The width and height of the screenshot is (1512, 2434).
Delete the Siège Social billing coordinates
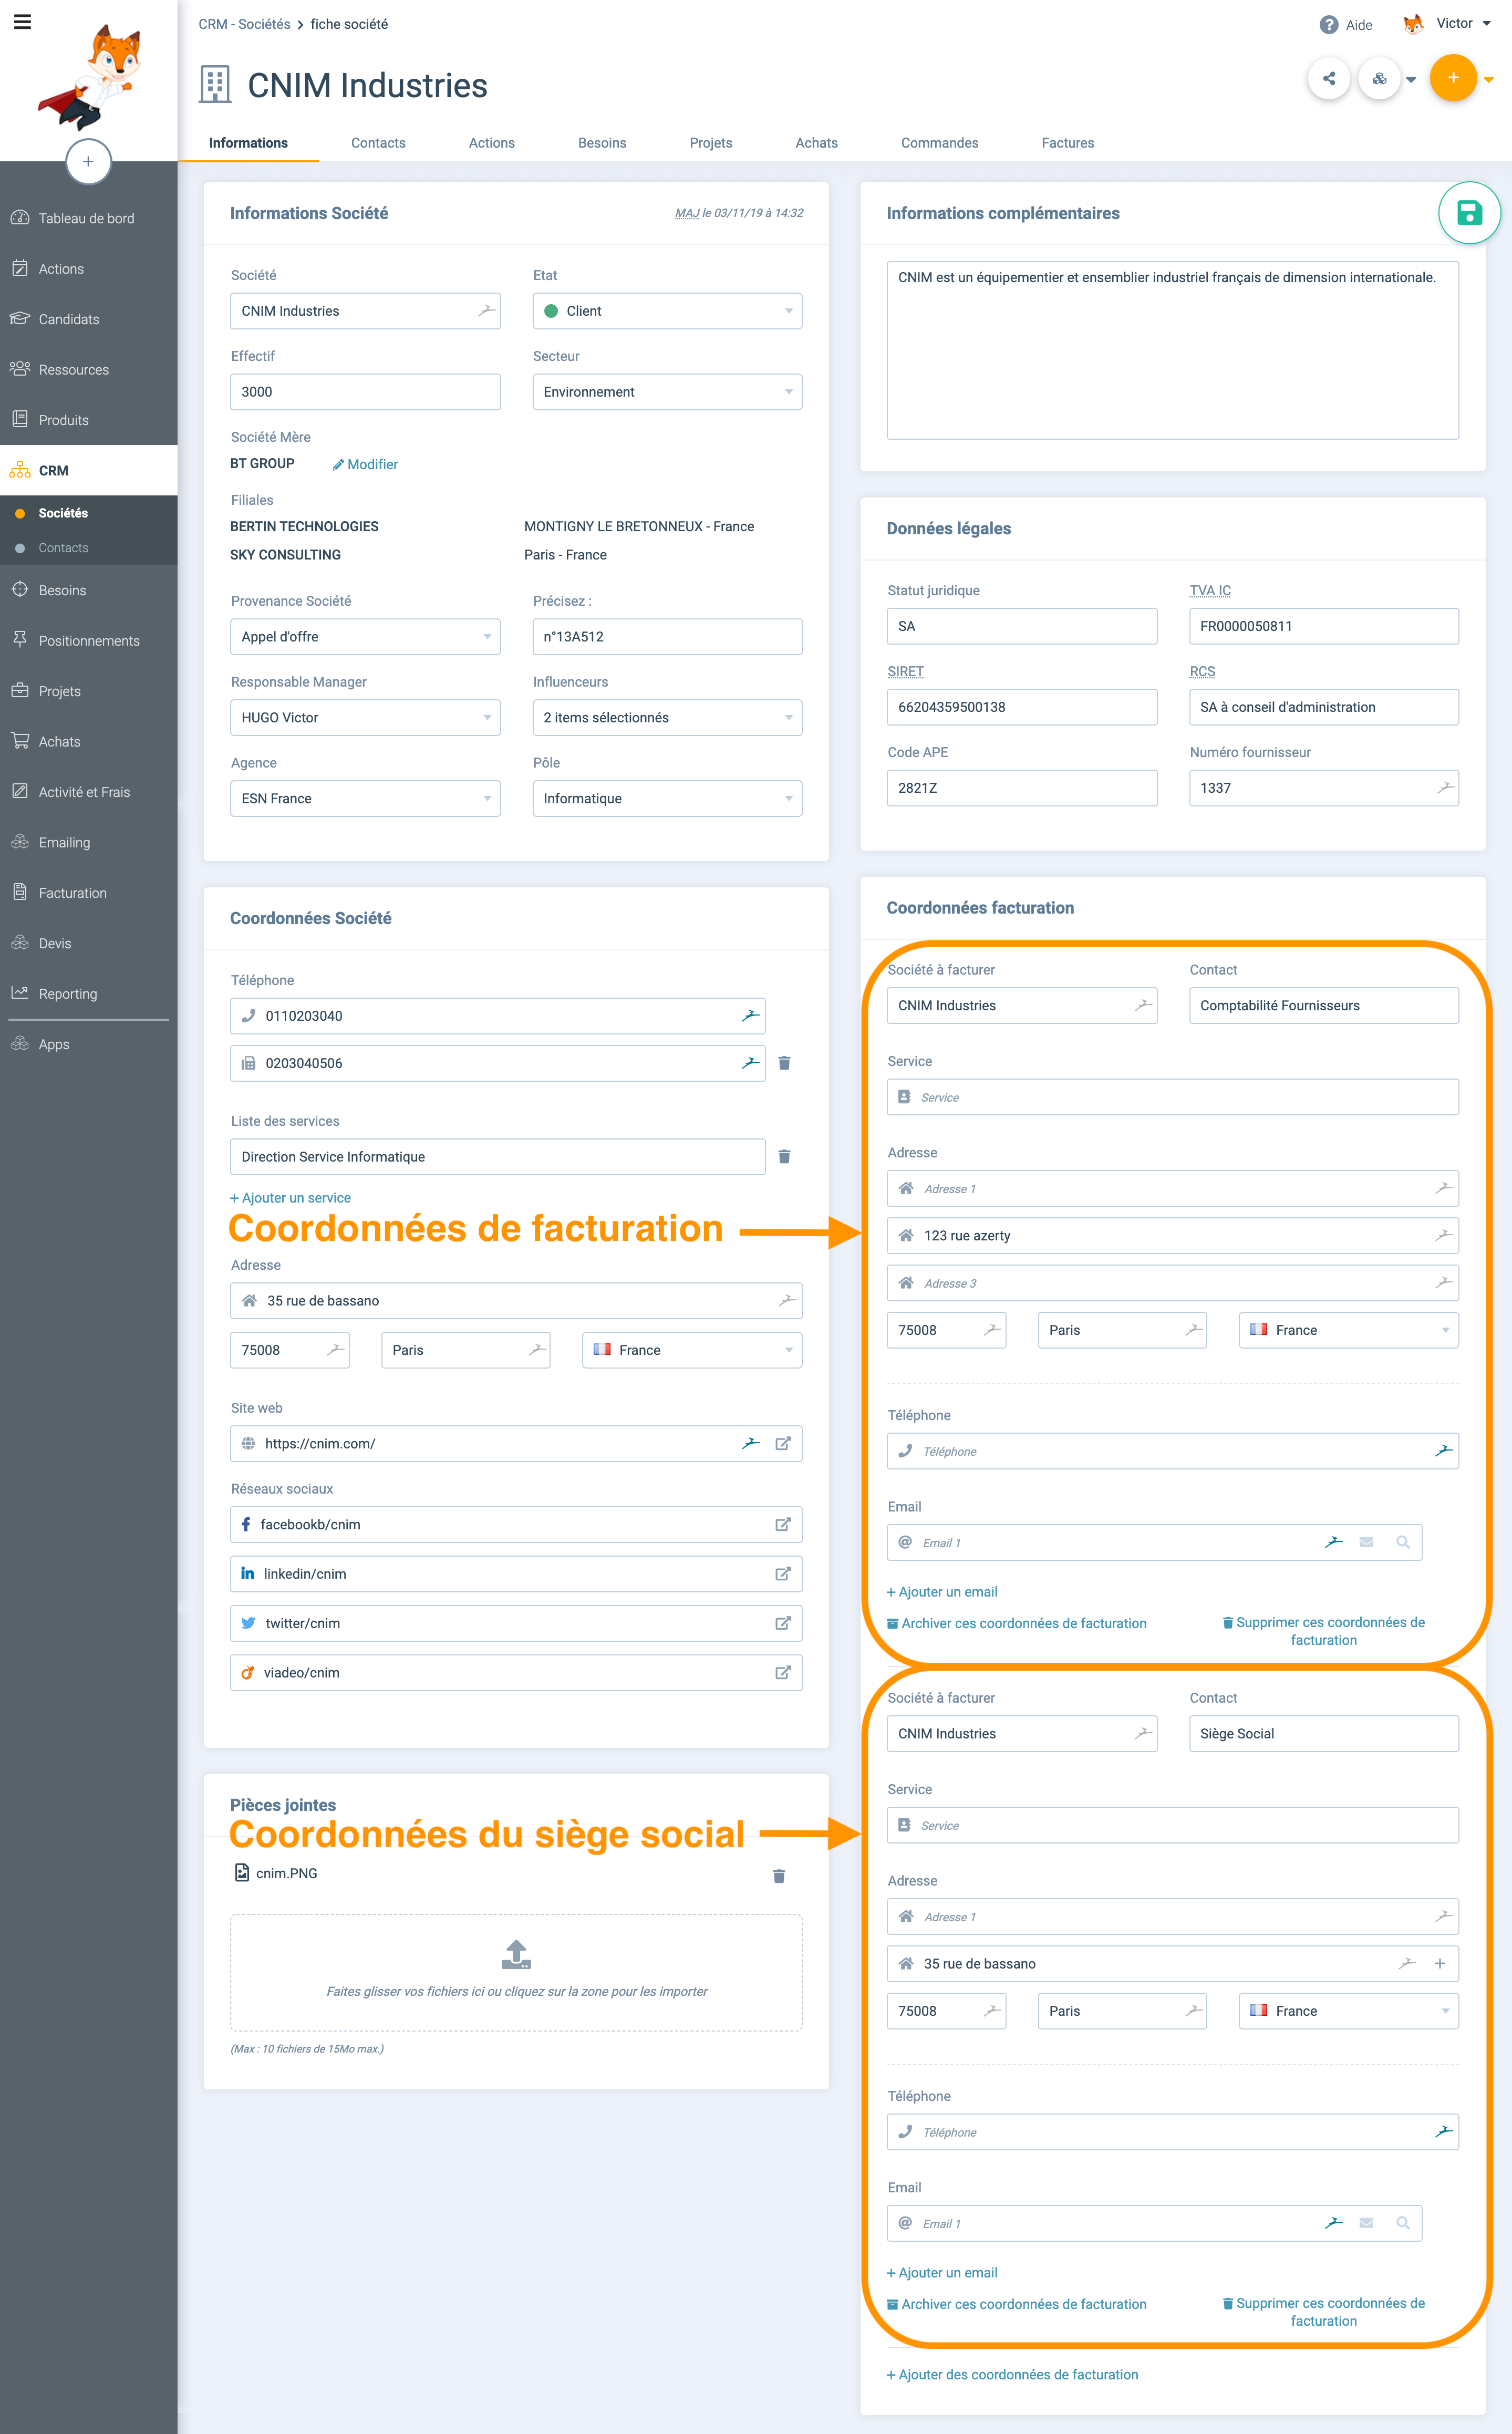(x=1324, y=2312)
